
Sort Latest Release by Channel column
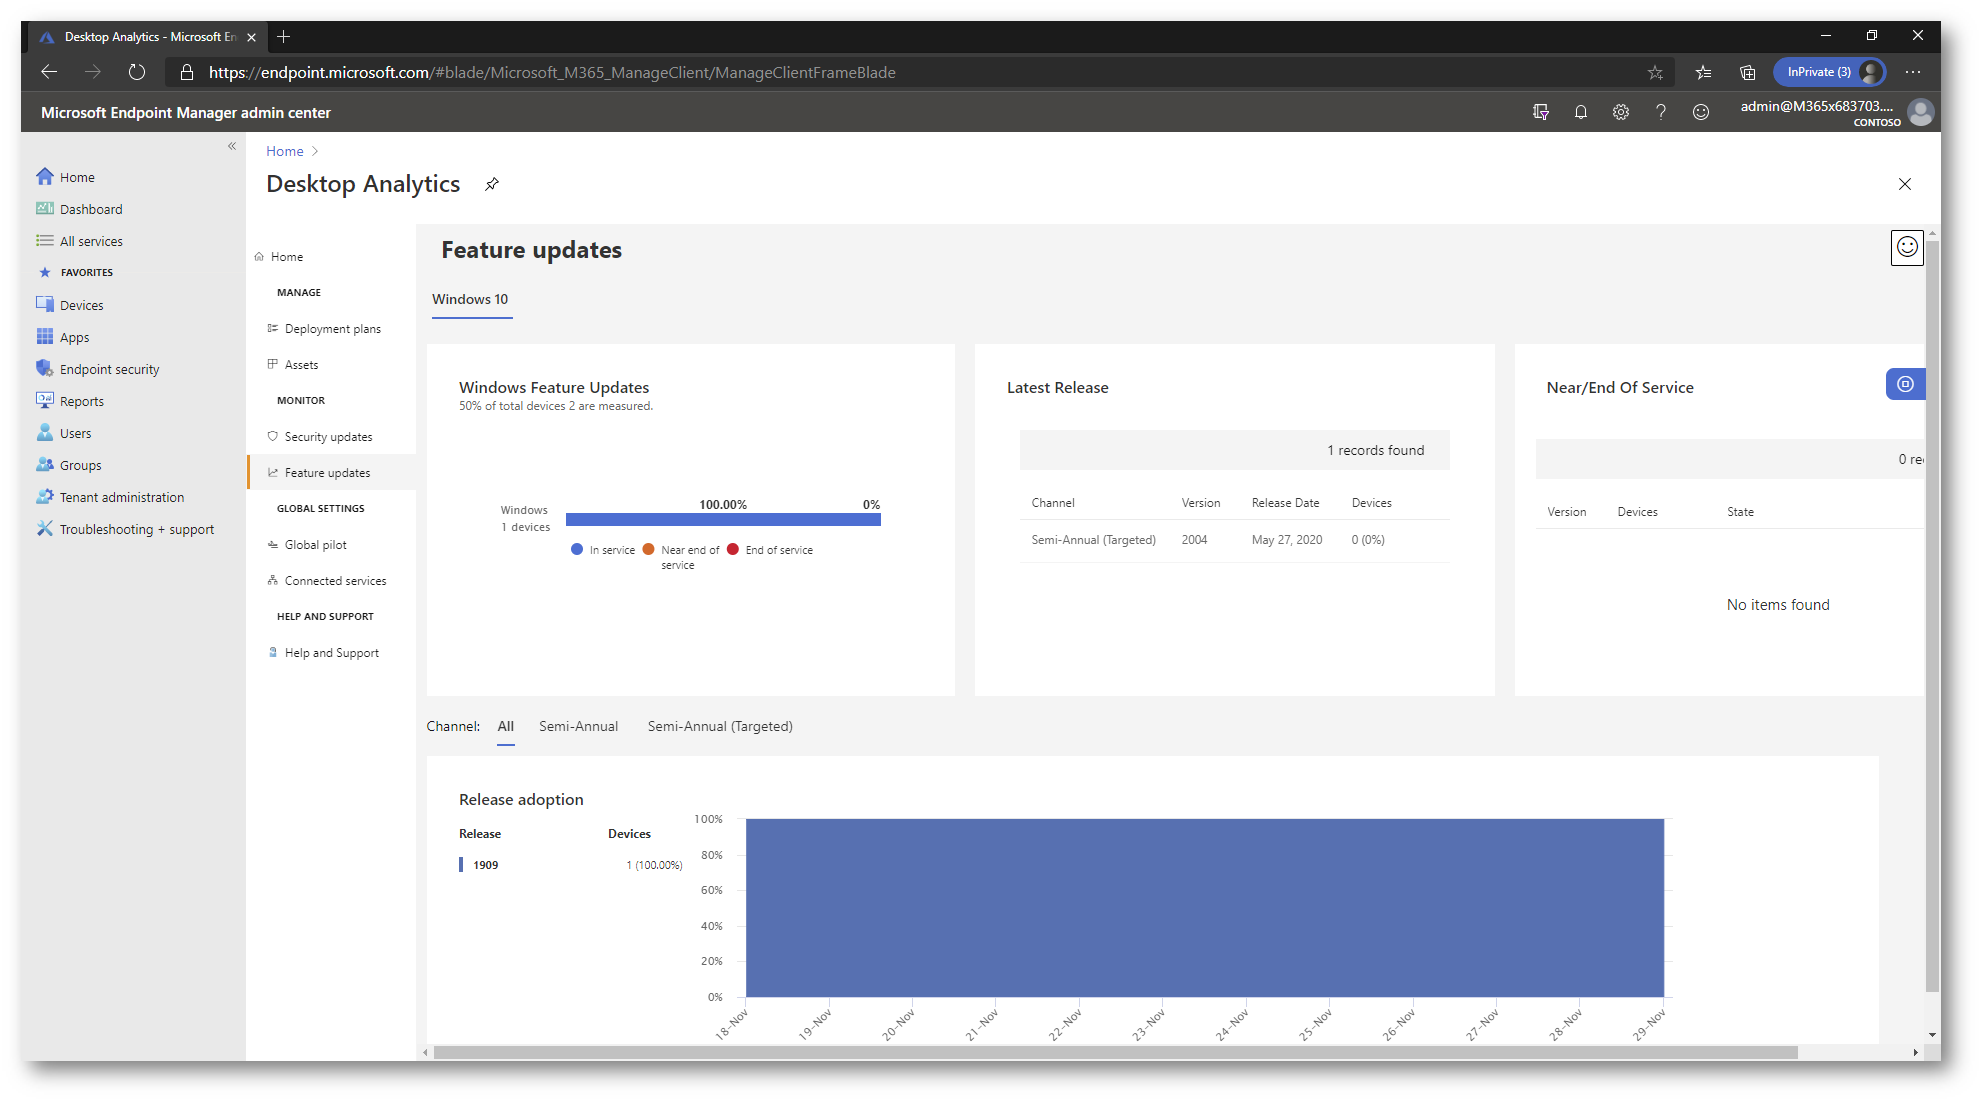point(1053,503)
